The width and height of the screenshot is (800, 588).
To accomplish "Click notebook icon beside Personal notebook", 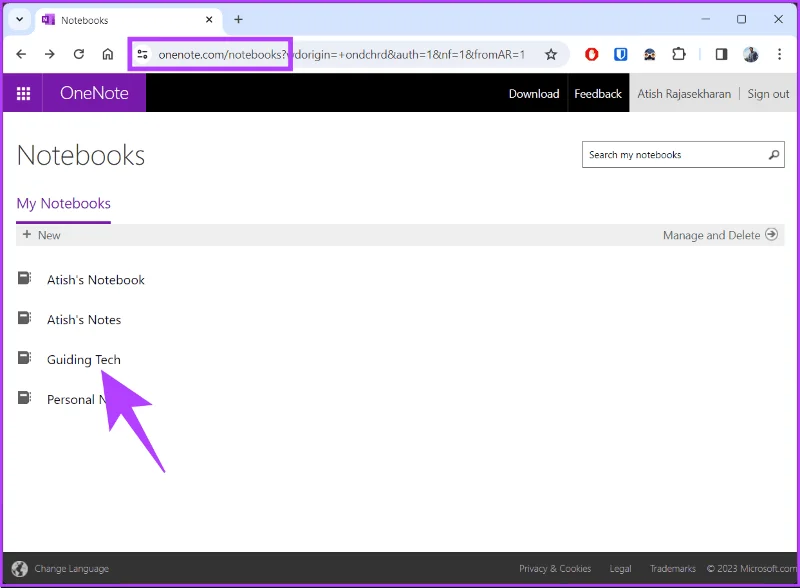I will click(24, 397).
